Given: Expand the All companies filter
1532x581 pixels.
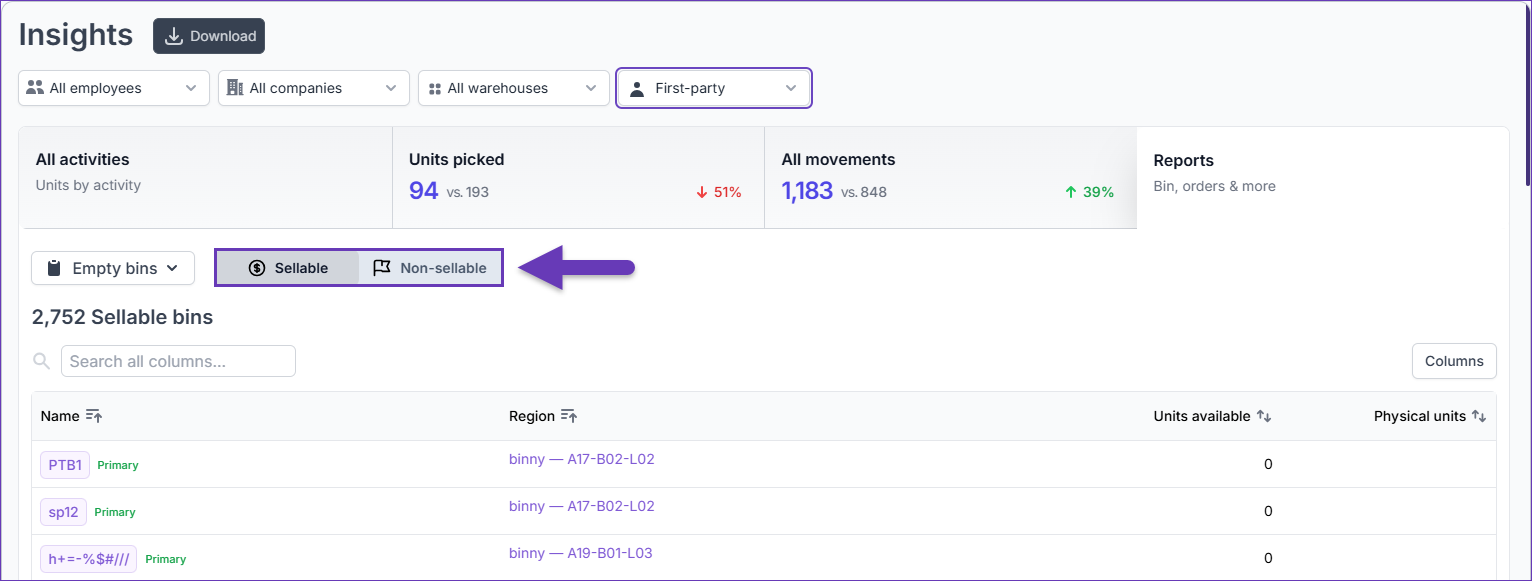Looking at the screenshot, I should point(314,88).
